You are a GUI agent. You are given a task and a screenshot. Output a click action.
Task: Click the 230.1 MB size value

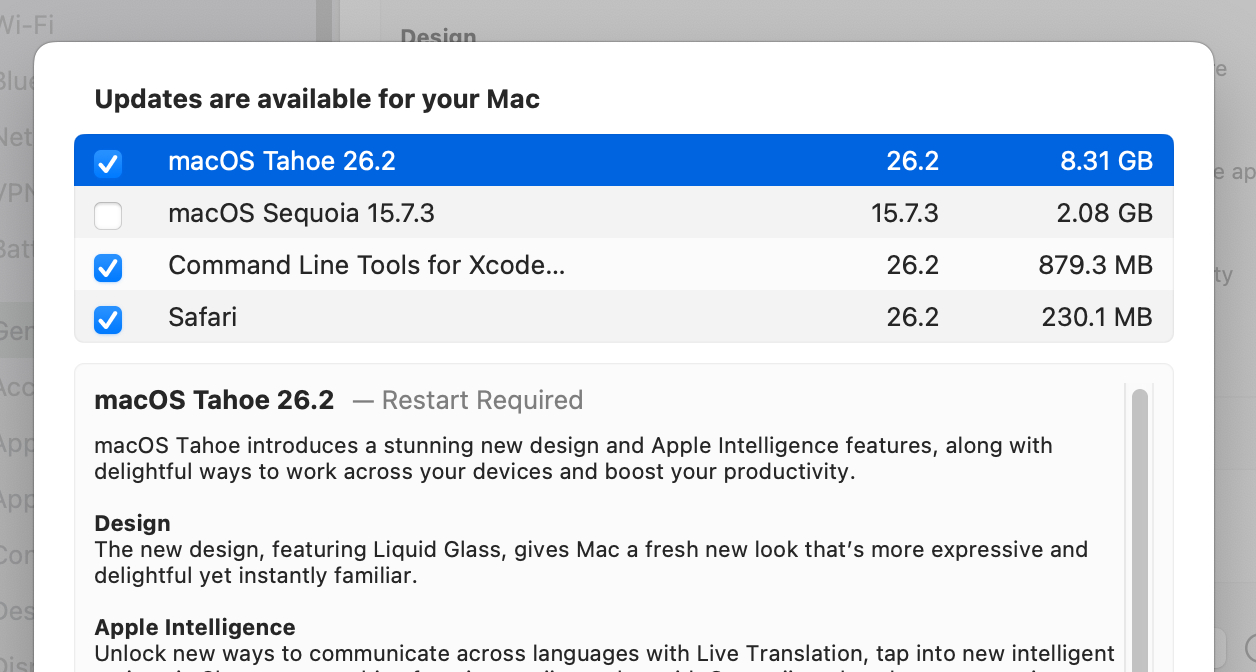click(x=1095, y=317)
